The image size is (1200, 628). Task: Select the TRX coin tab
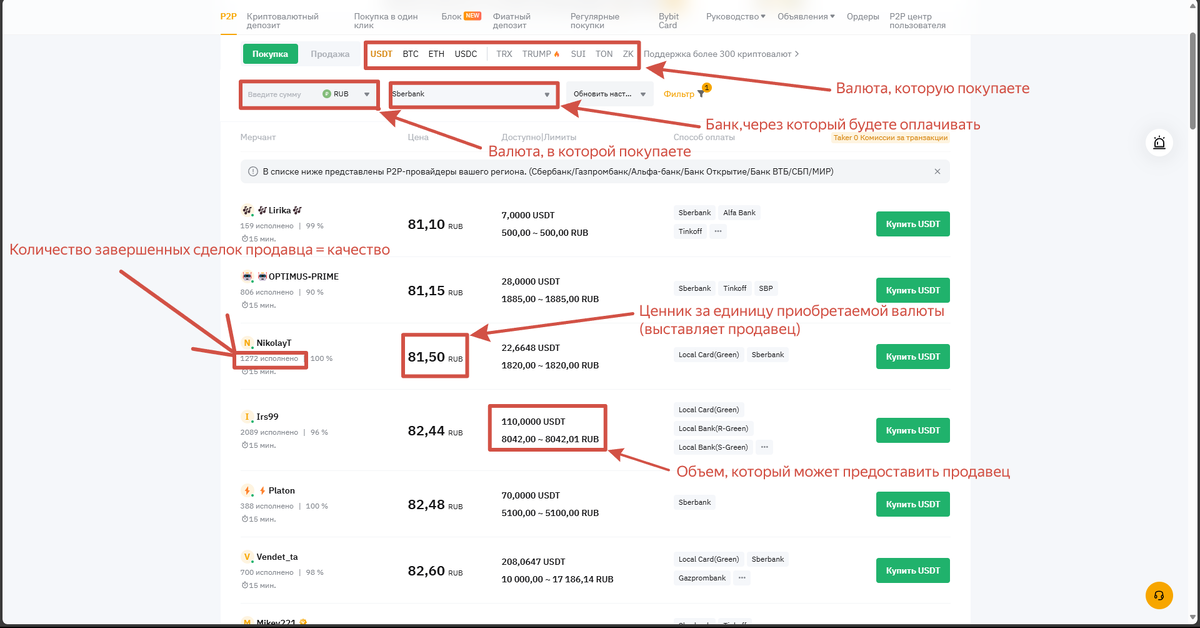pyautogui.click(x=504, y=54)
